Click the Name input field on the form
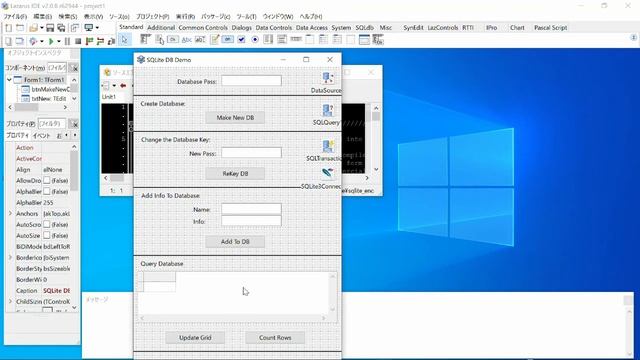The width and height of the screenshot is (640, 360). 251,209
